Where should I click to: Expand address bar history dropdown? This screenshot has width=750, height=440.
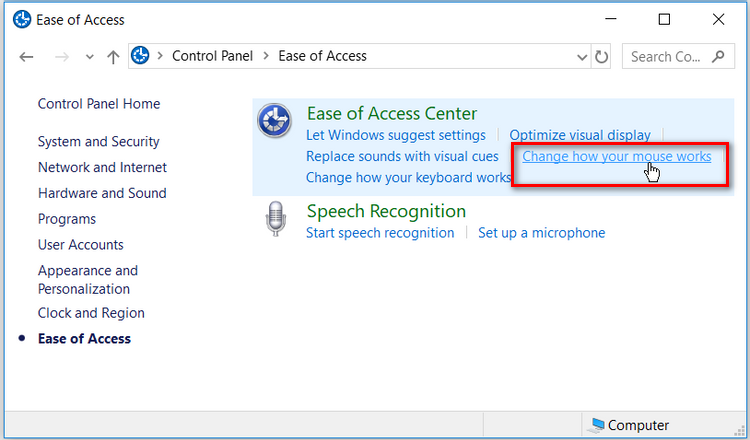pos(581,57)
